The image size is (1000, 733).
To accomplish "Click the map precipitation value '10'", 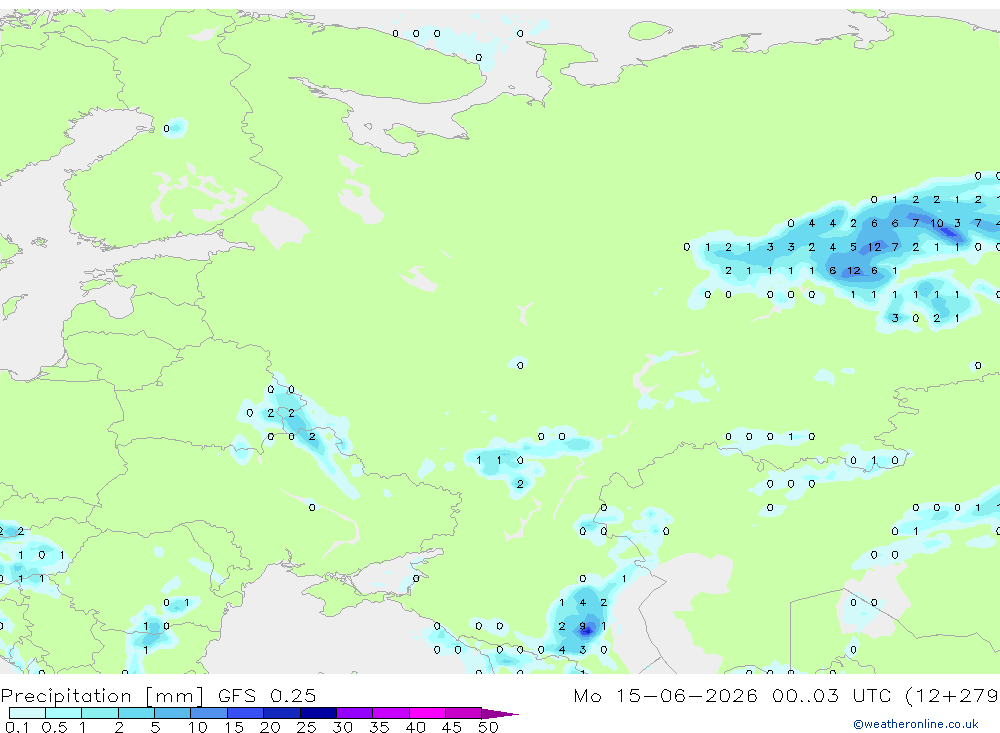I will tap(936, 223).
